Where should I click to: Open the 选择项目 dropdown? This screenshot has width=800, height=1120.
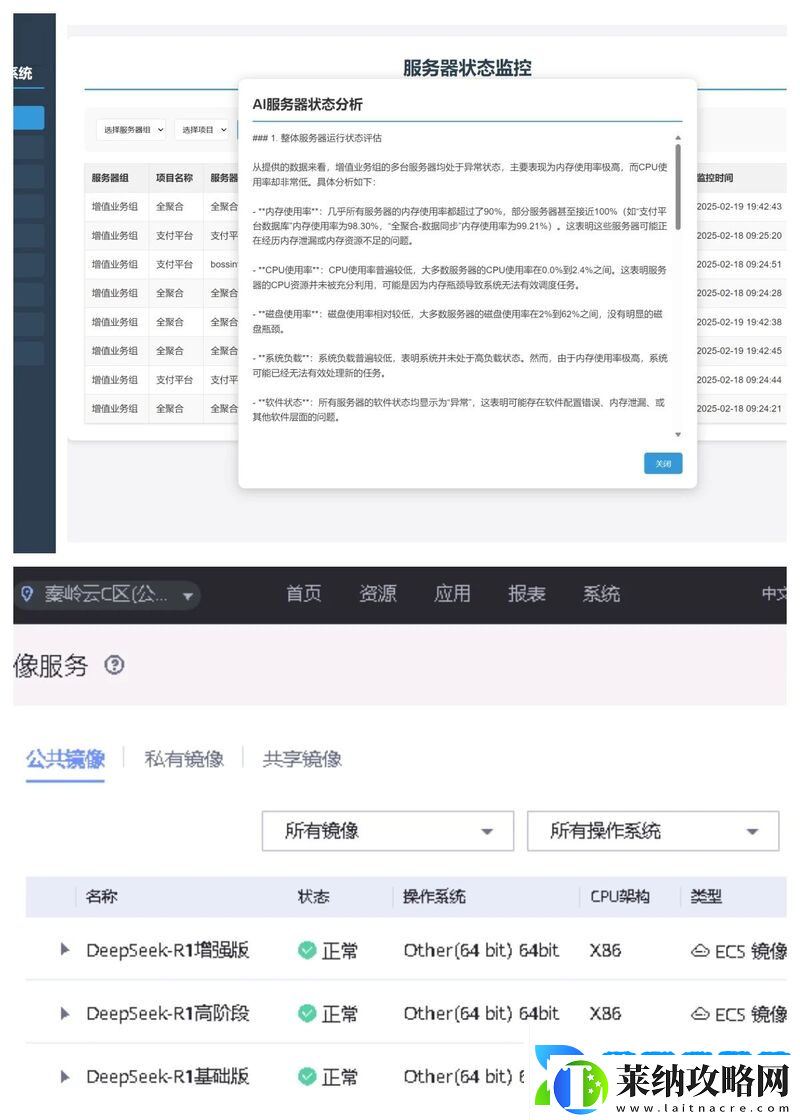point(203,129)
